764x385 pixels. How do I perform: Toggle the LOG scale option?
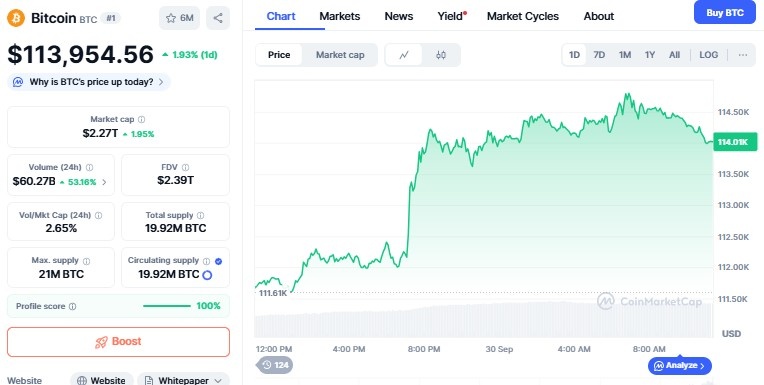click(708, 55)
